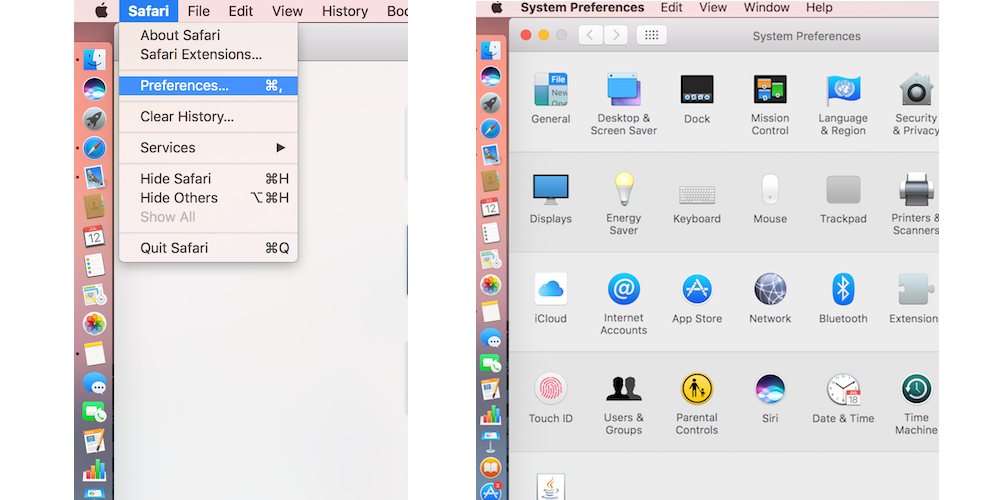Open FaceTime in the Safari window's dock
Screen dimensions: 1000x500
click(94, 413)
